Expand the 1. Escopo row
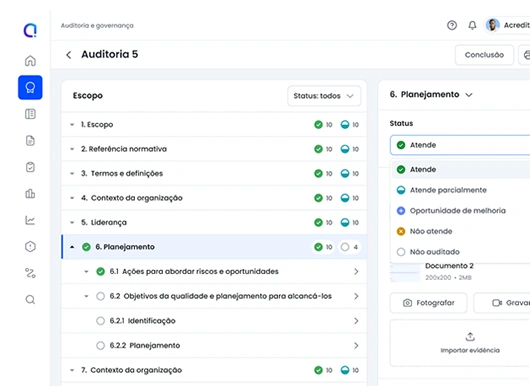Image resolution: width=530 pixels, height=386 pixels. click(x=72, y=125)
